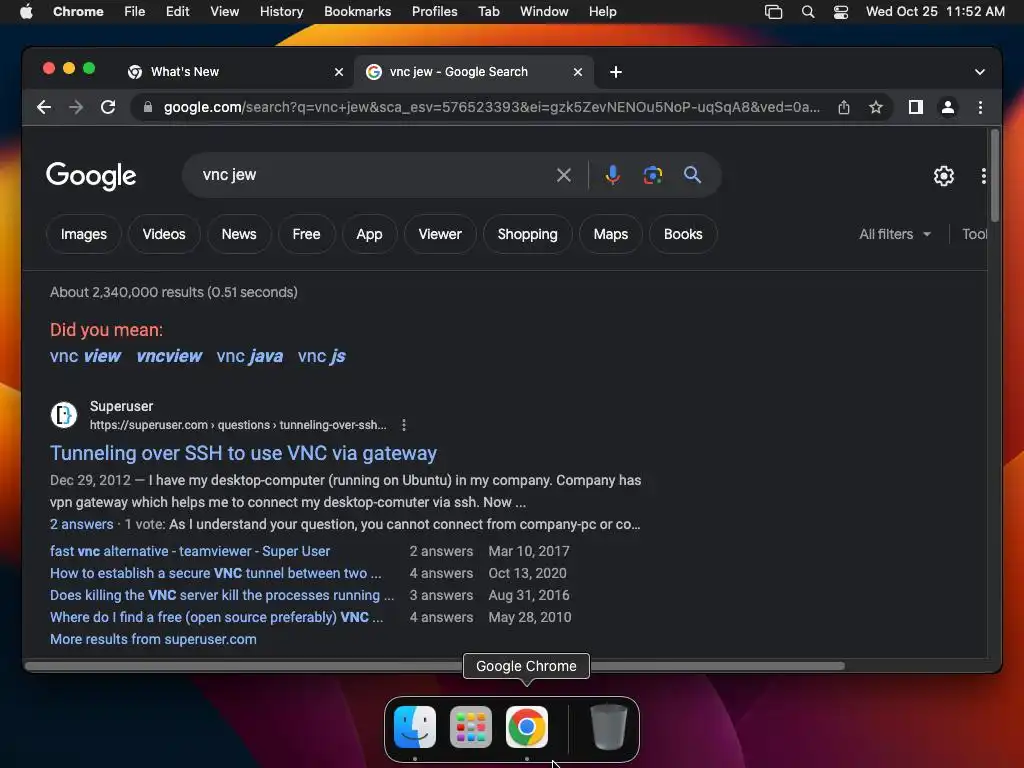Select the App filter chip
The image size is (1024, 768).
point(369,234)
